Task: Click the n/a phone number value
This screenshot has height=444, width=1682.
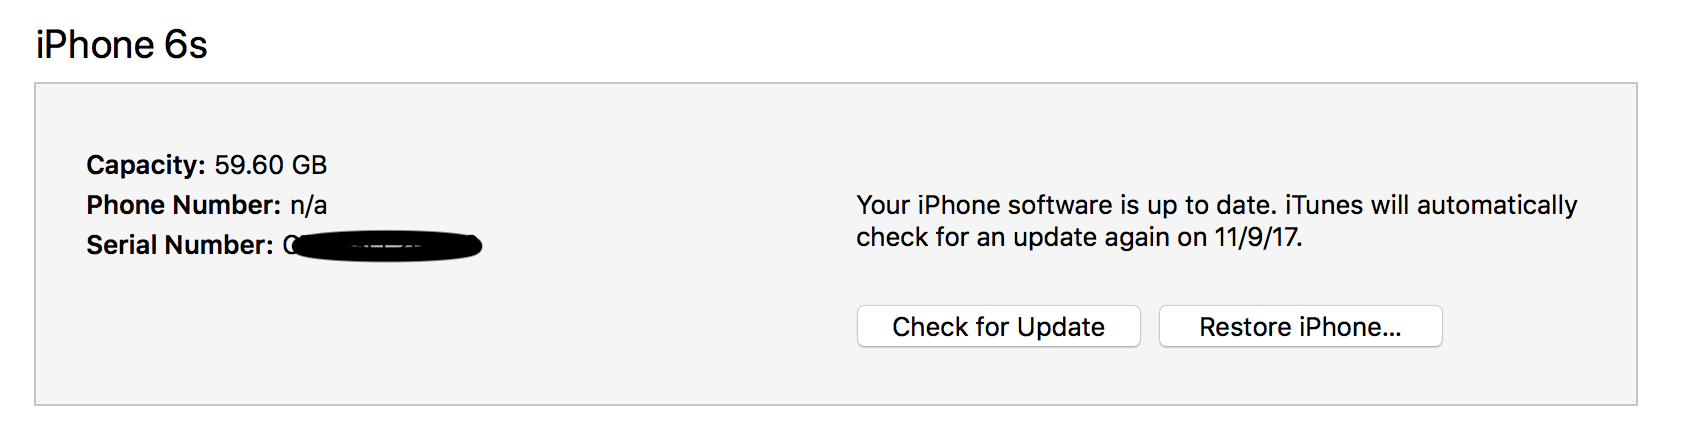Action: point(309,205)
